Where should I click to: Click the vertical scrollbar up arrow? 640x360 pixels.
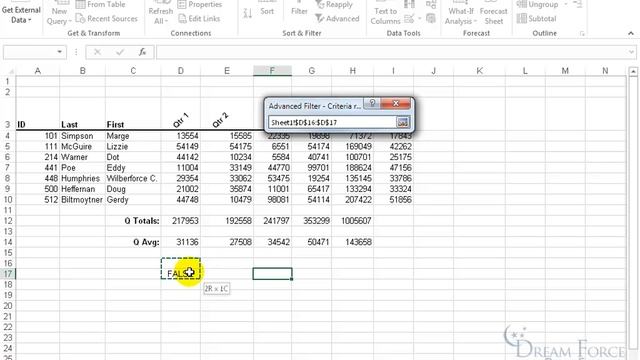click(633, 71)
